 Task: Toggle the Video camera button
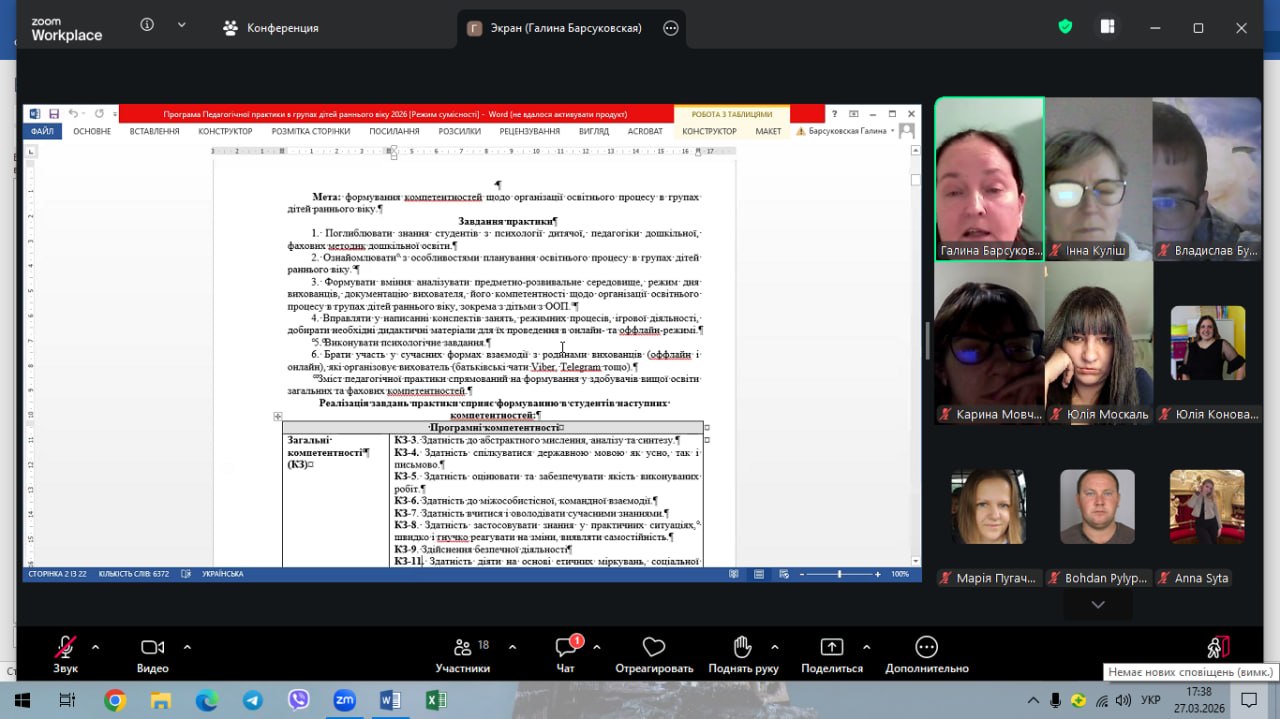152,648
